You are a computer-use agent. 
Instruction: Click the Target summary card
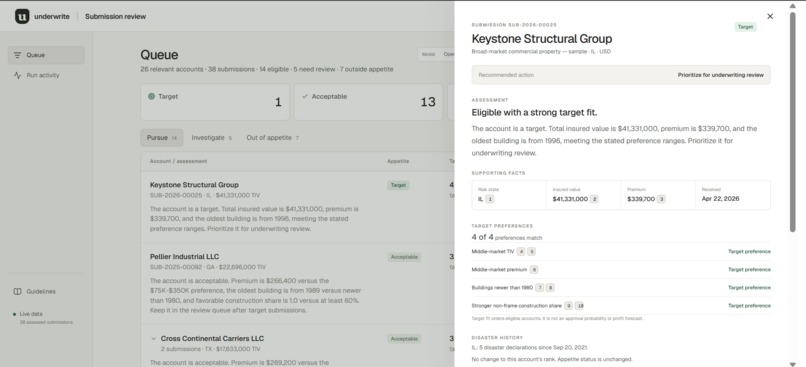point(215,102)
